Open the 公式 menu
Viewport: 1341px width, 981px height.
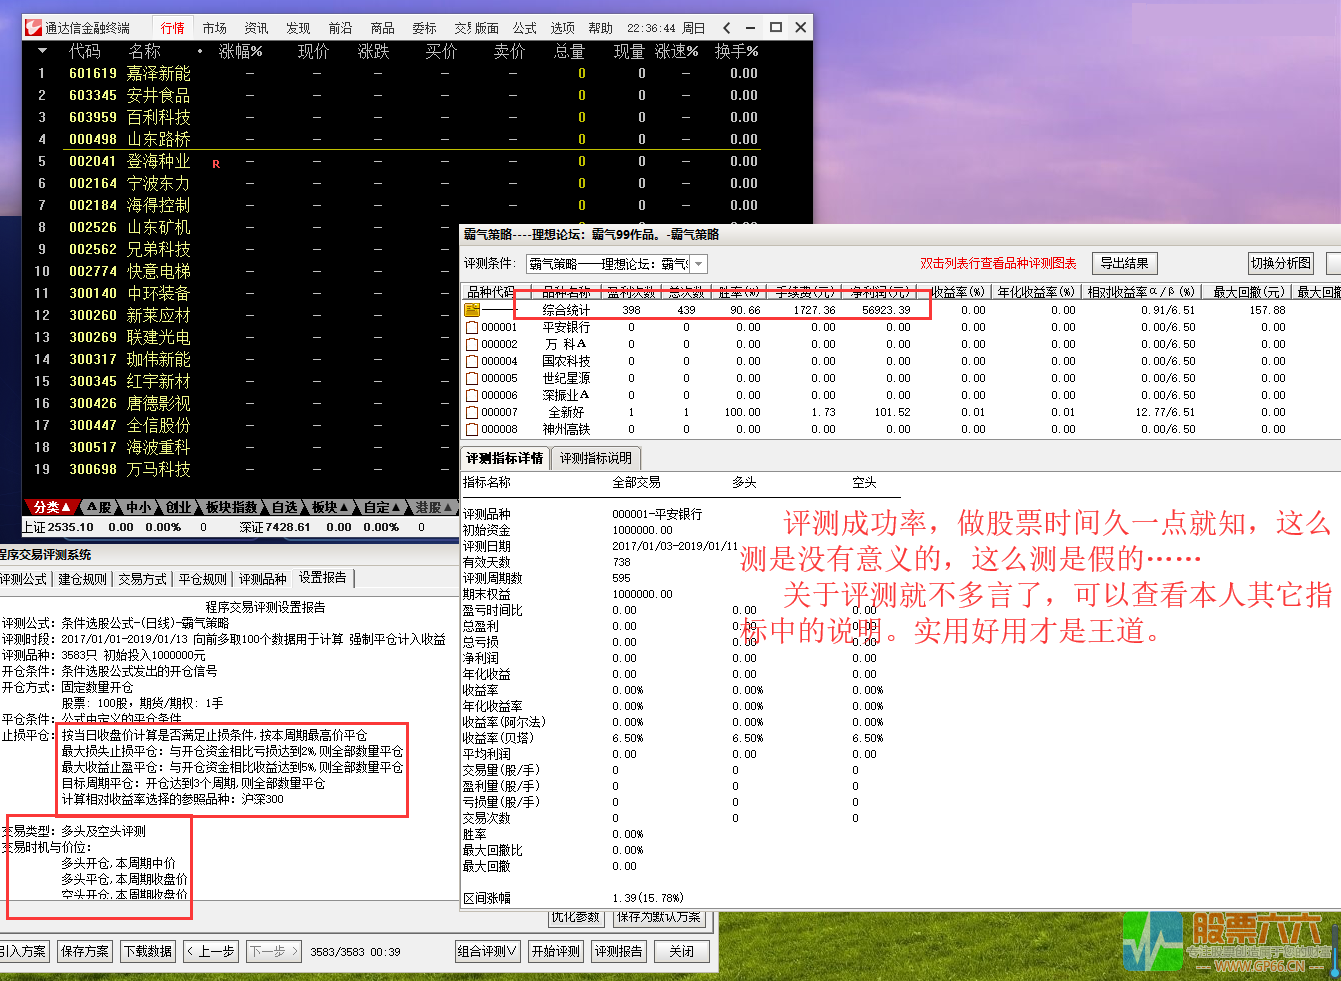[524, 27]
